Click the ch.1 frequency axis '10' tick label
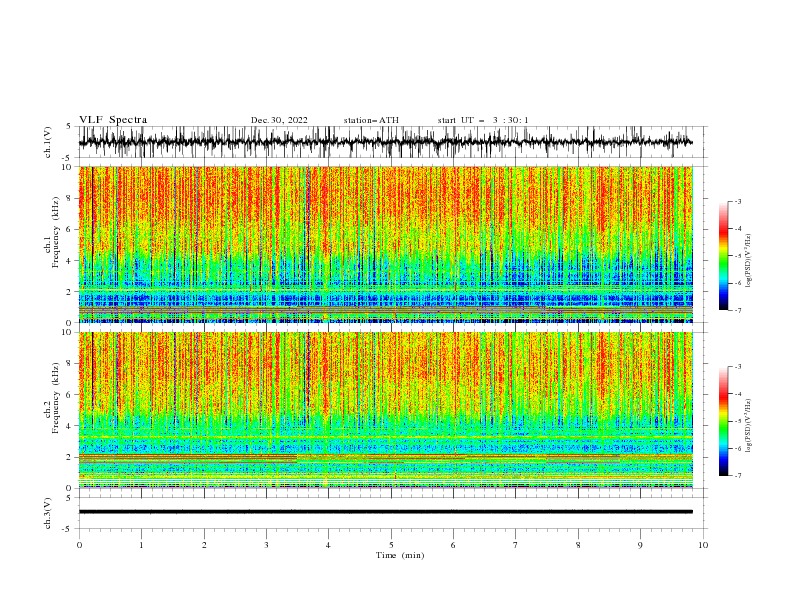 click(x=69, y=167)
